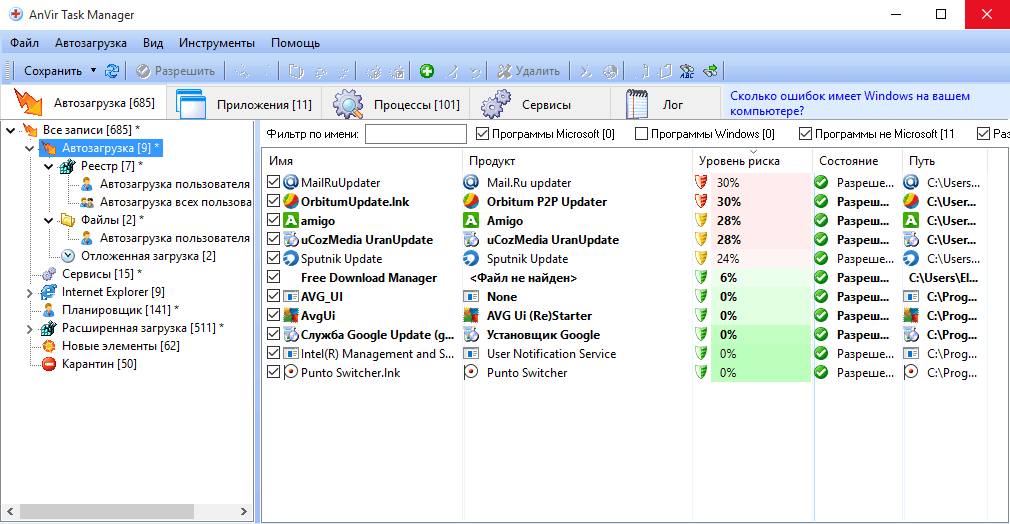Viewport: 1010px width, 524px height.
Task: Expand the Internet Explorer [9] node
Action: [x=30, y=293]
